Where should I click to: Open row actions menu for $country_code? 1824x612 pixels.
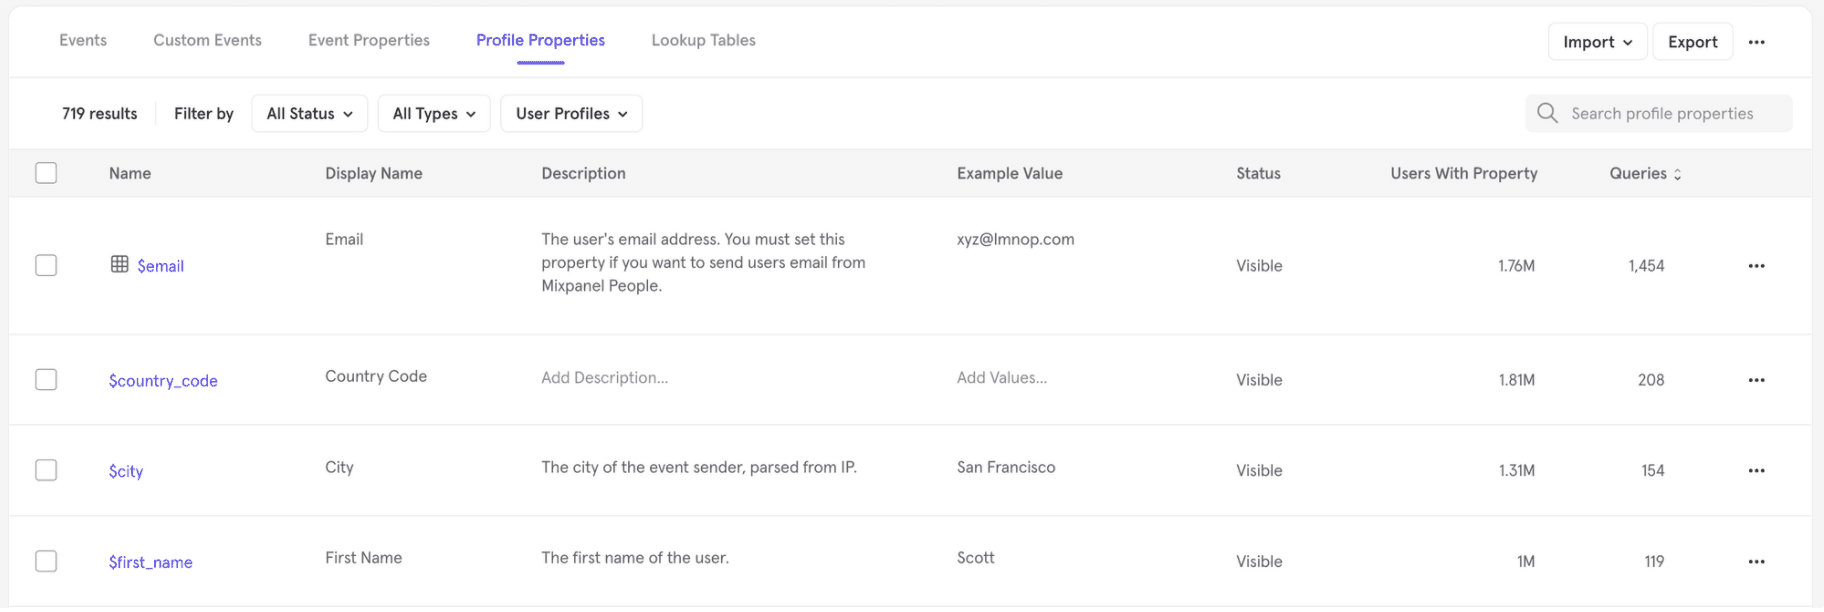coord(1756,380)
